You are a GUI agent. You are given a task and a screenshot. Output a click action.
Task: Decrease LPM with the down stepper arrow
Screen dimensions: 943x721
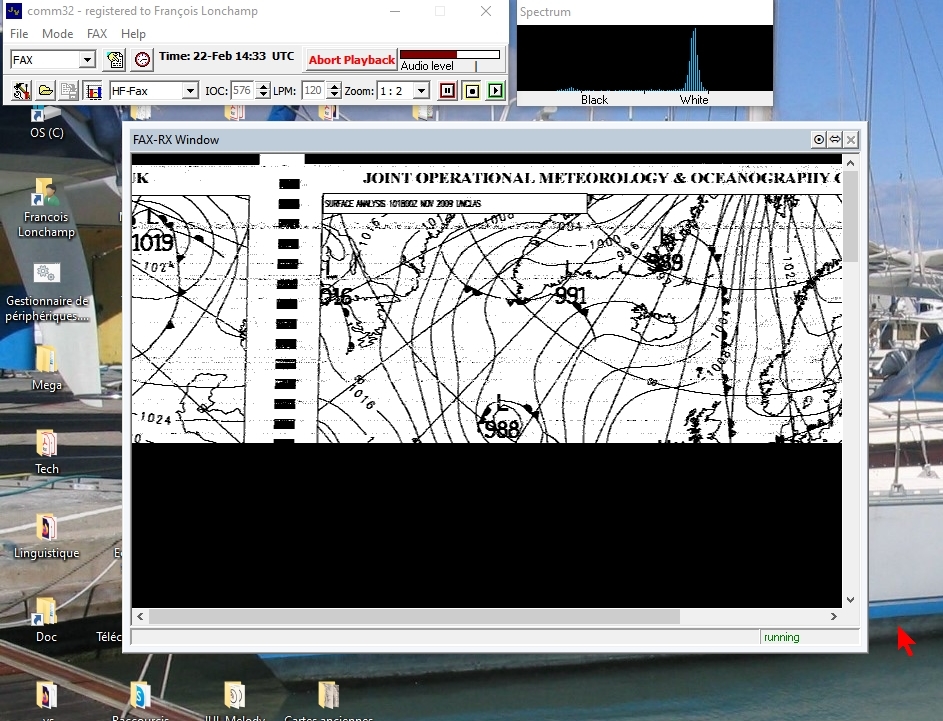[334, 95]
